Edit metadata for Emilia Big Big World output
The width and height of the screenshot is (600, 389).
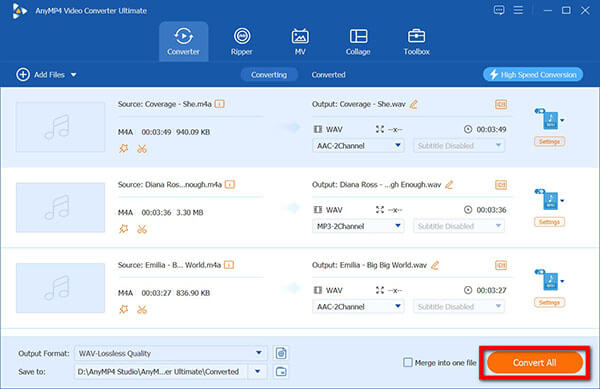click(x=501, y=265)
